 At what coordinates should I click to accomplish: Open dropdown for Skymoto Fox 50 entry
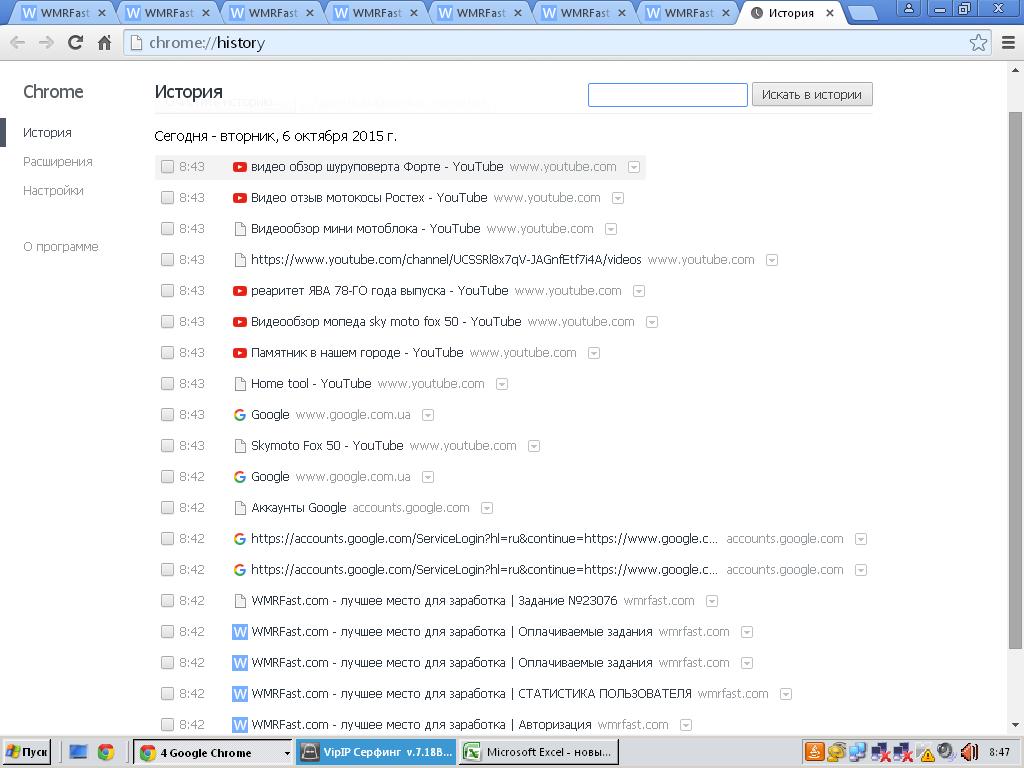[x=534, y=446]
